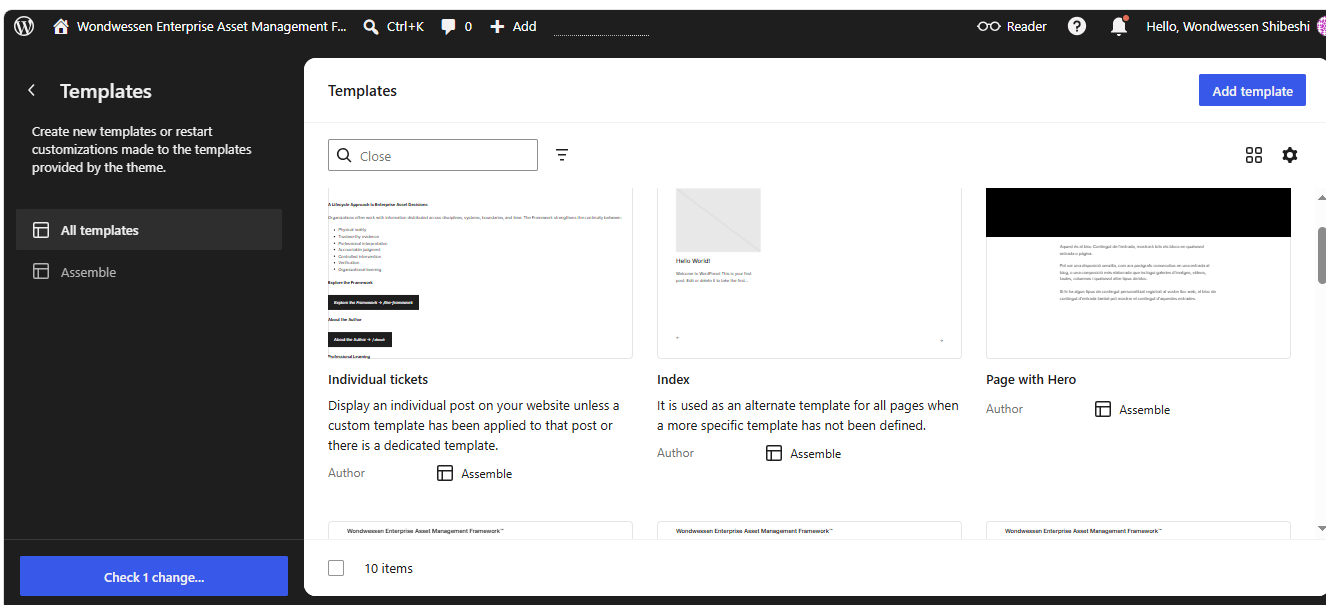Viewport: 1326px width, 605px height.
Task: Click the Individual tickets description text
Action: [474, 425]
